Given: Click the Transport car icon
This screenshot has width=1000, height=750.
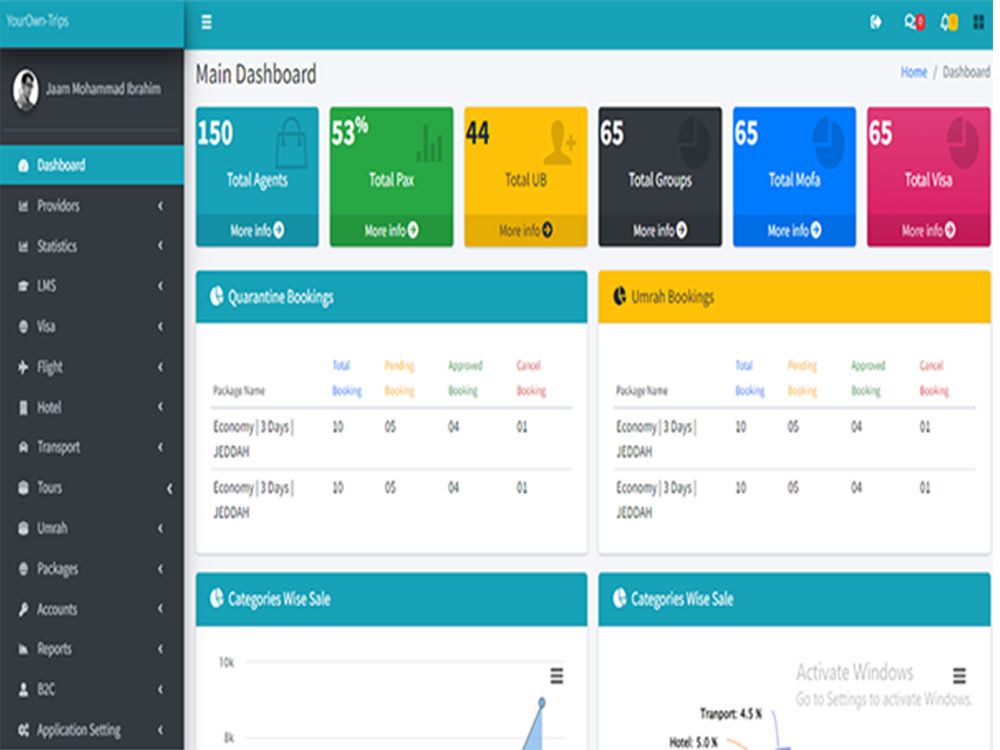Looking at the screenshot, I should [x=23, y=447].
